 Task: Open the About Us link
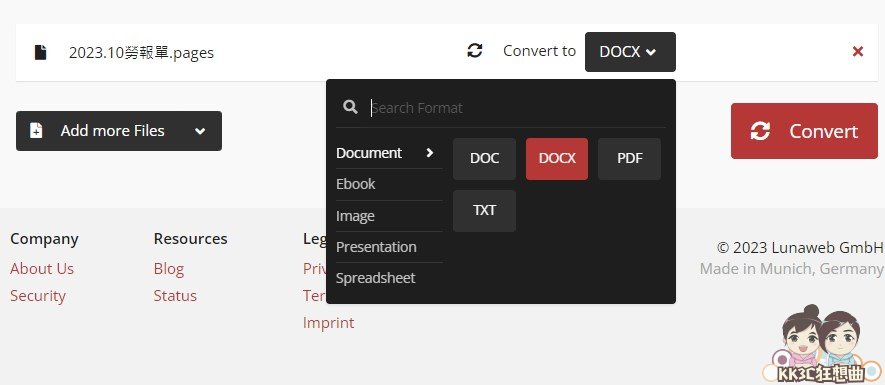pos(42,269)
